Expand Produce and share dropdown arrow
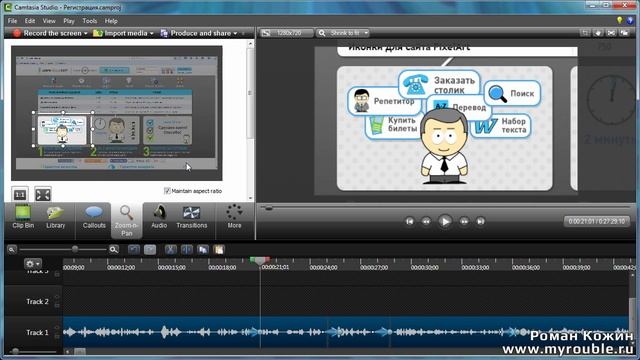Image resolution: width=640 pixels, height=360 pixels. point(236,33)
